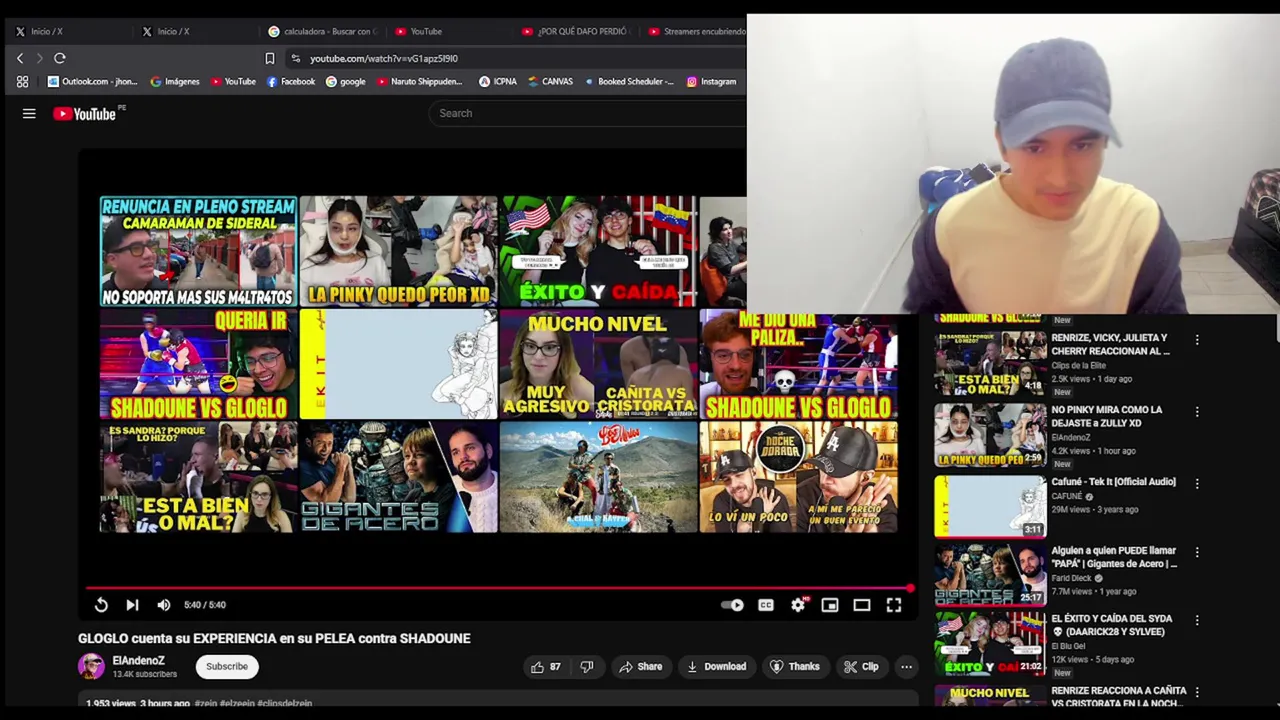This screenshot has height=720, width=1280.
Task: Switch to the first Inicio / X tab
Action: click(x=68, y=31)
